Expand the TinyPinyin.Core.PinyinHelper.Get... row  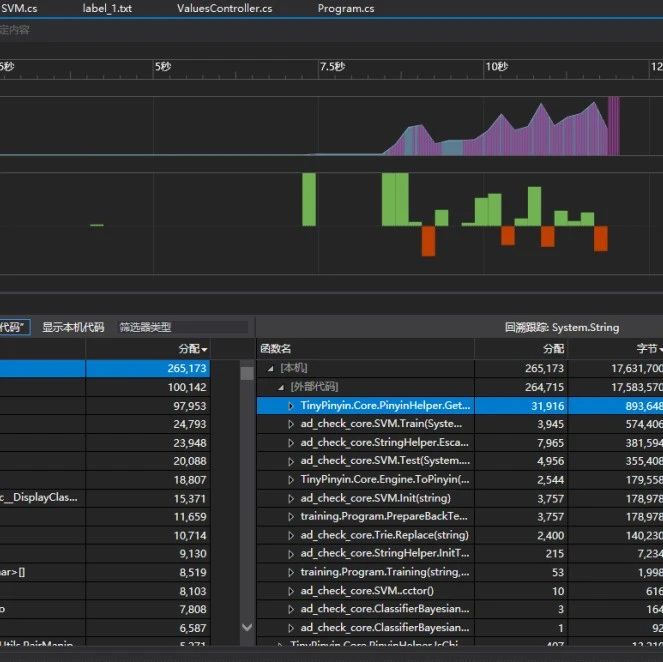click(291, 406)
